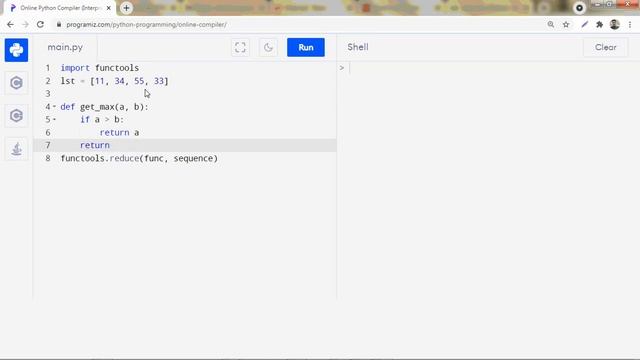Screen dimensions: 640x360
Task: Click the 'import functools' code line
Action: point(100,68)
